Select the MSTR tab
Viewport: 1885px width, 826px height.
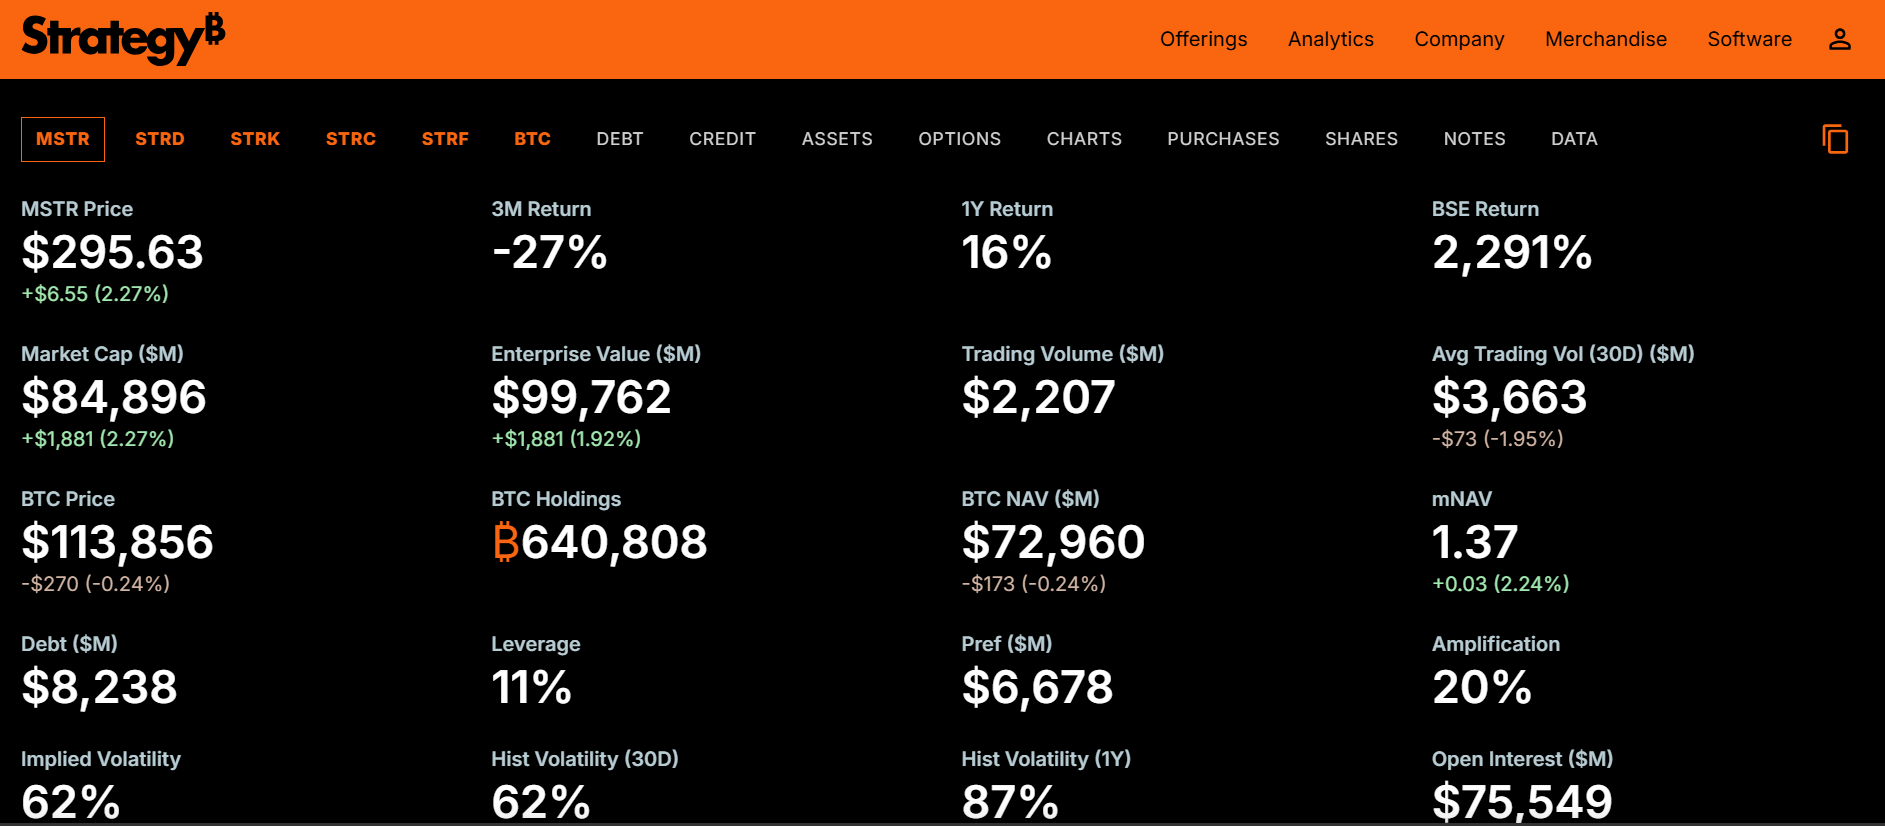tap(63, 139)
